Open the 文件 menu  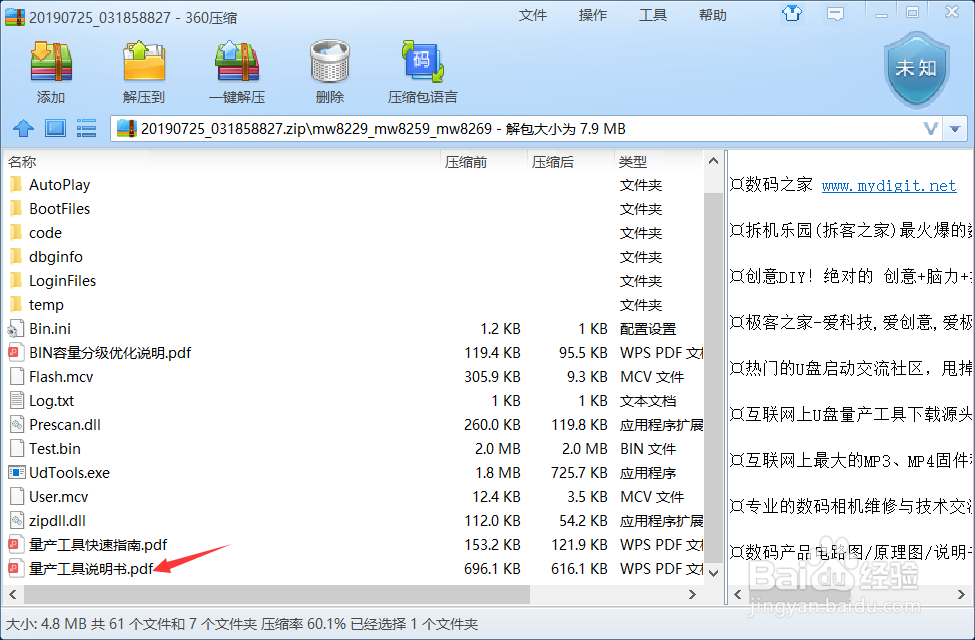pos(532,15)
